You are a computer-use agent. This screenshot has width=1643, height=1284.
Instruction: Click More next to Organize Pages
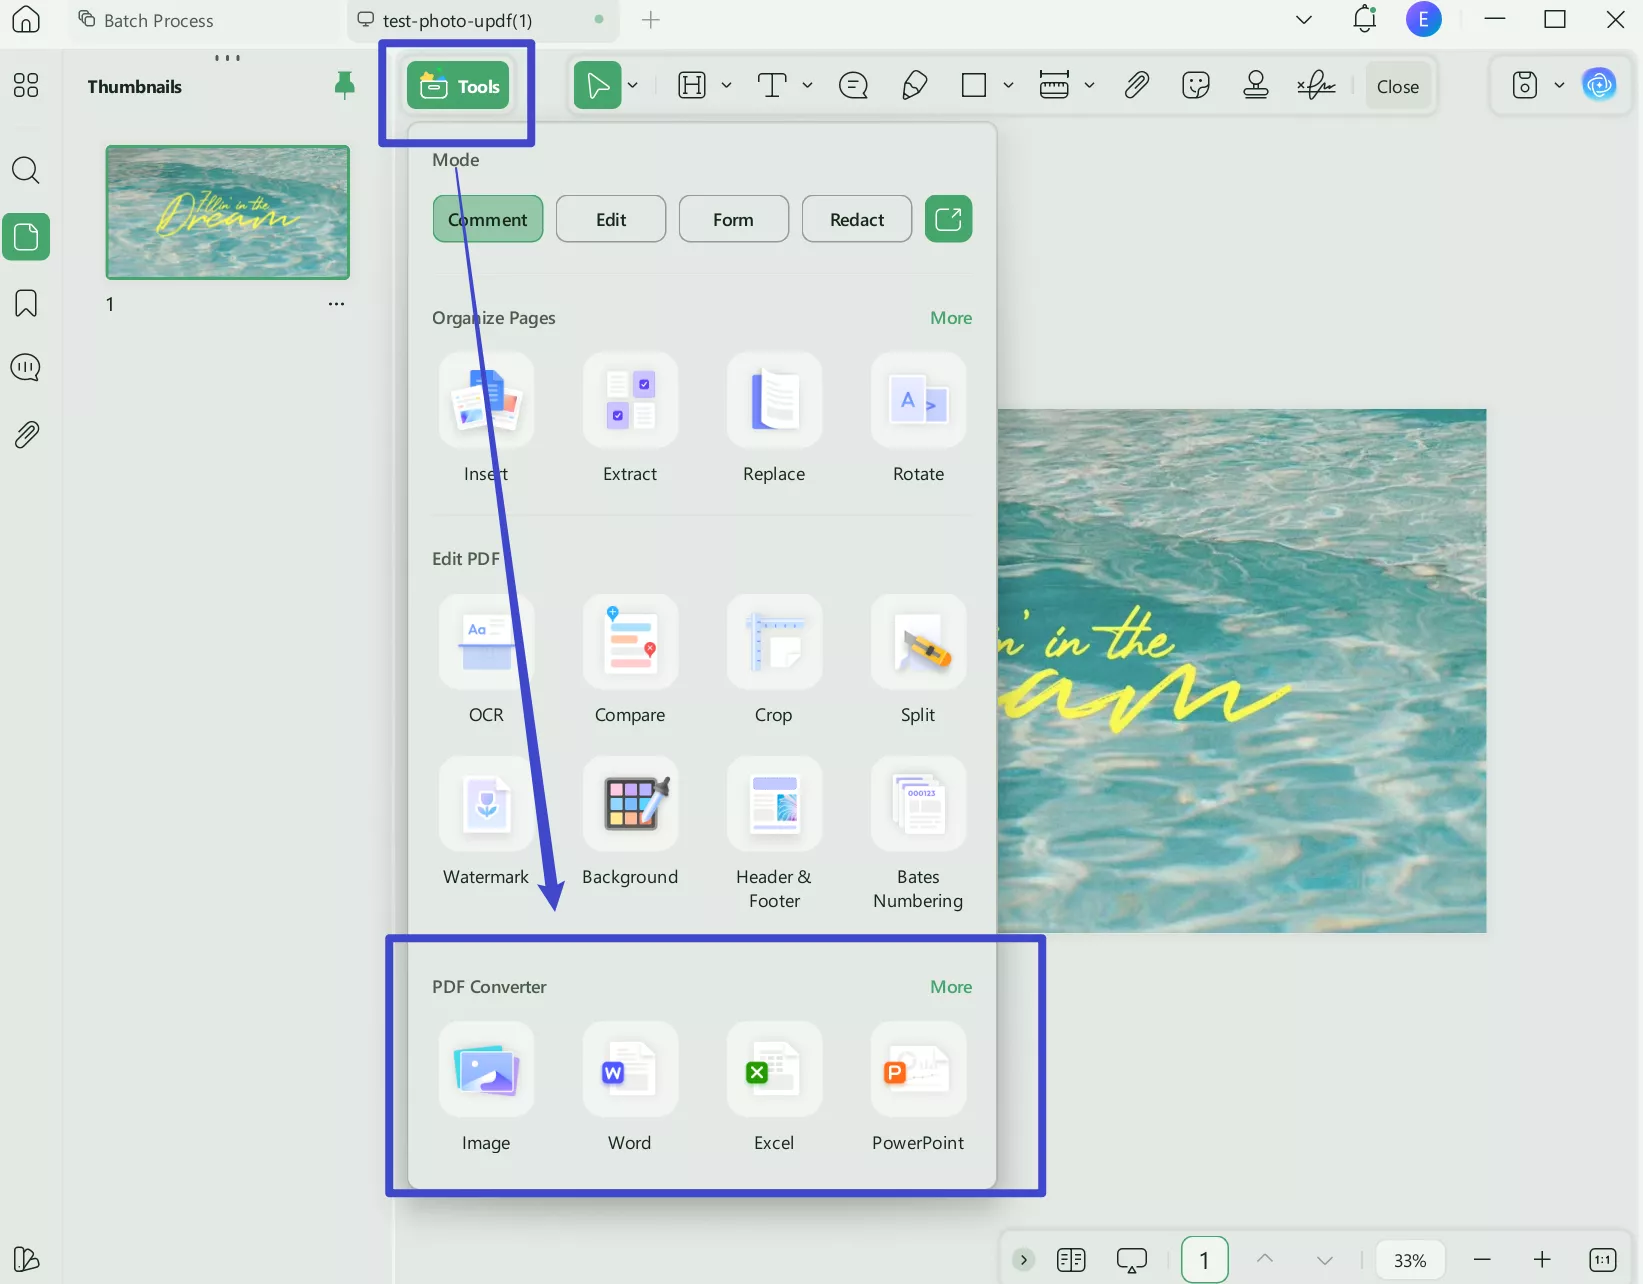point(951,318)
